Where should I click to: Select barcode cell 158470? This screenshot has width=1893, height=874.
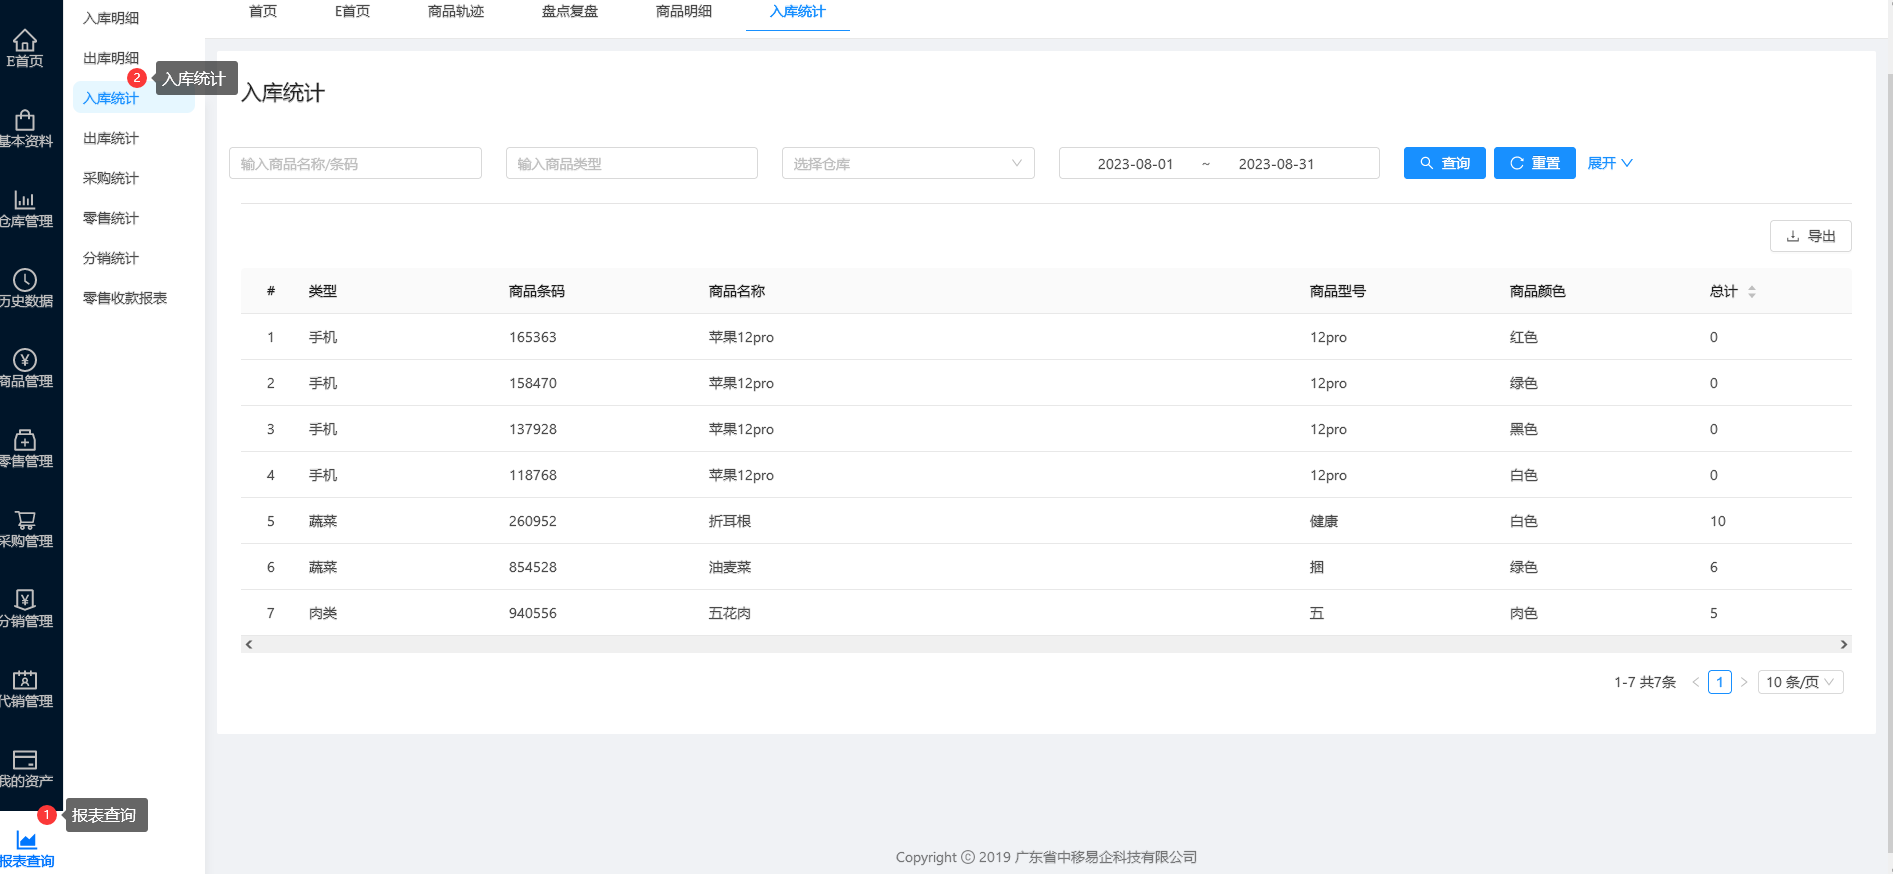pyautogui.click(x=533, y=383)
